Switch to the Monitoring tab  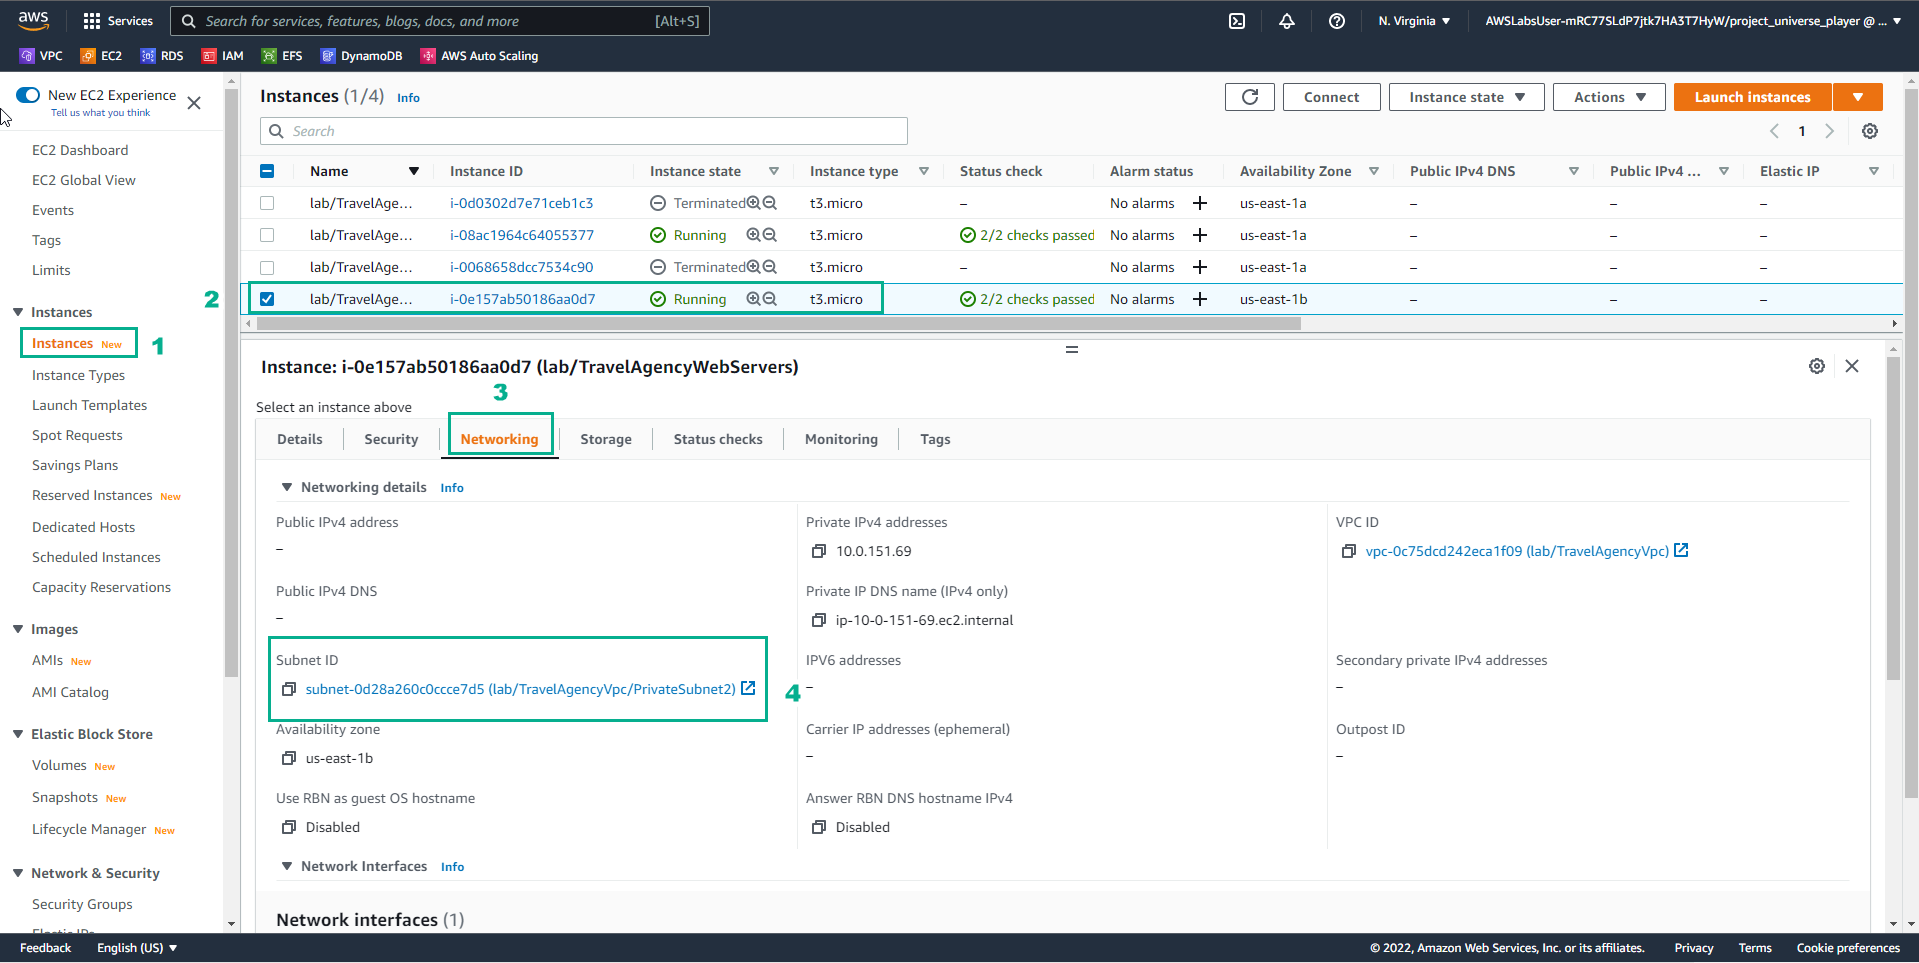pos(841,439)
